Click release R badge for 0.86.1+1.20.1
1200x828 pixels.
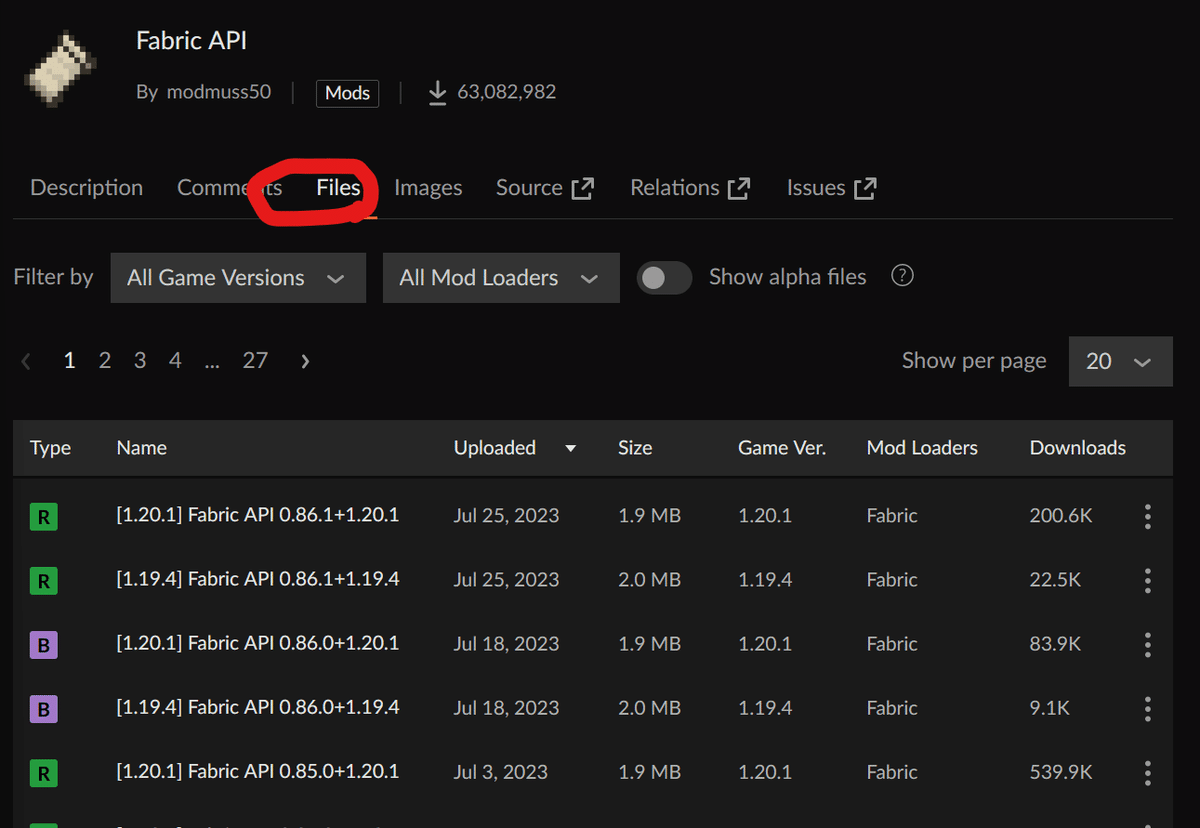click(44, 517)
